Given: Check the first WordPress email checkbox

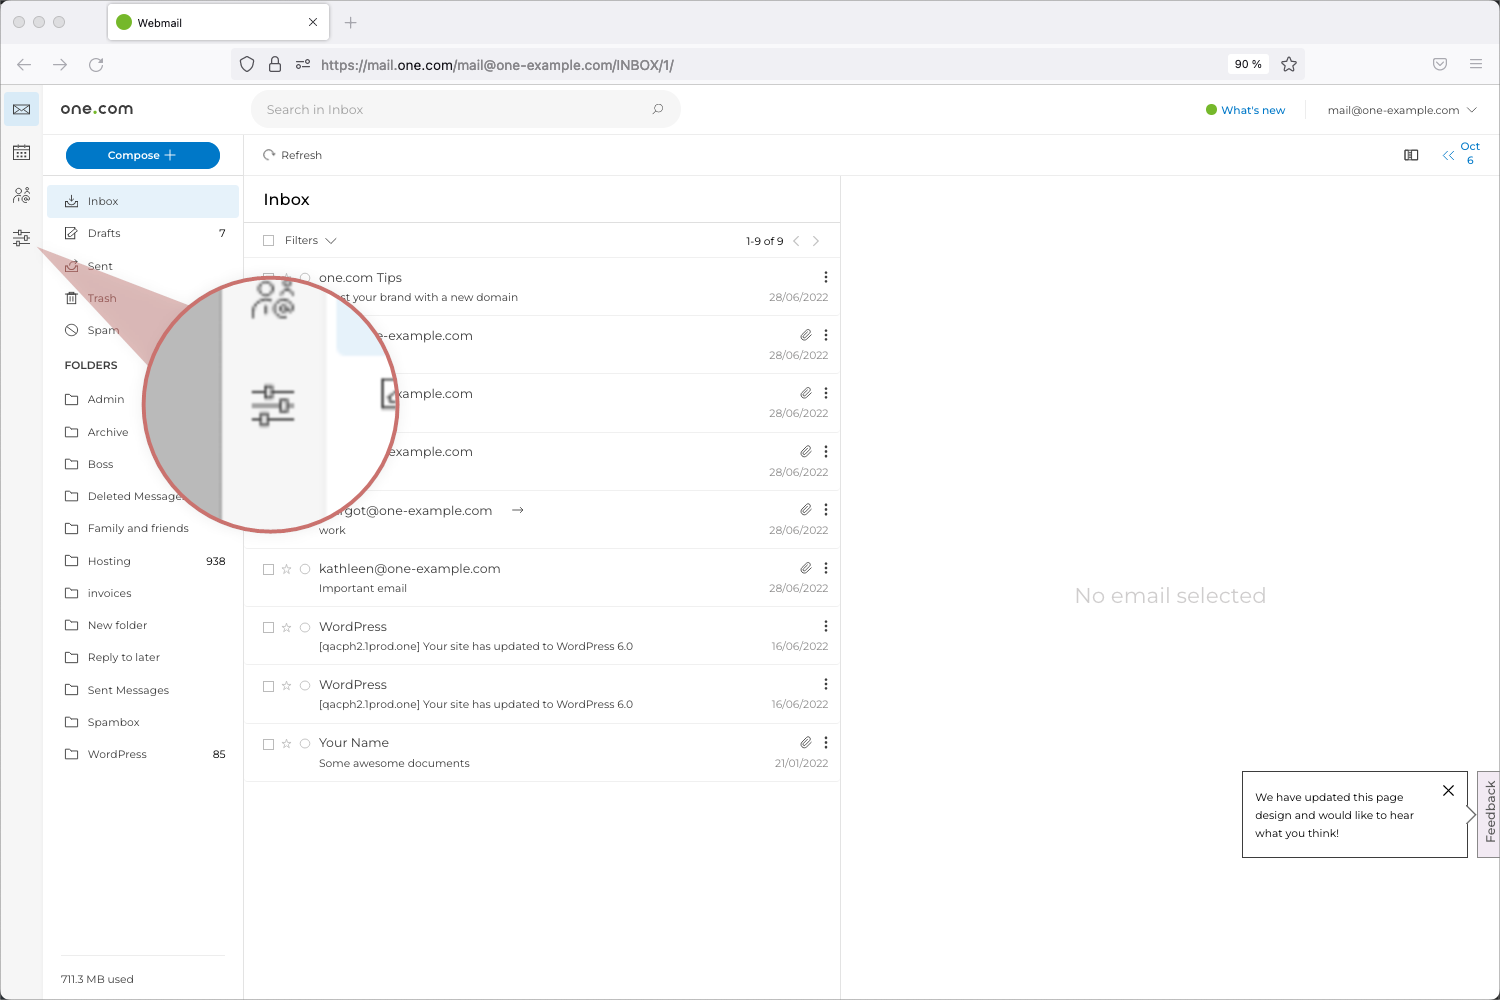Looking at the screenshot, I should click(268, 628).
